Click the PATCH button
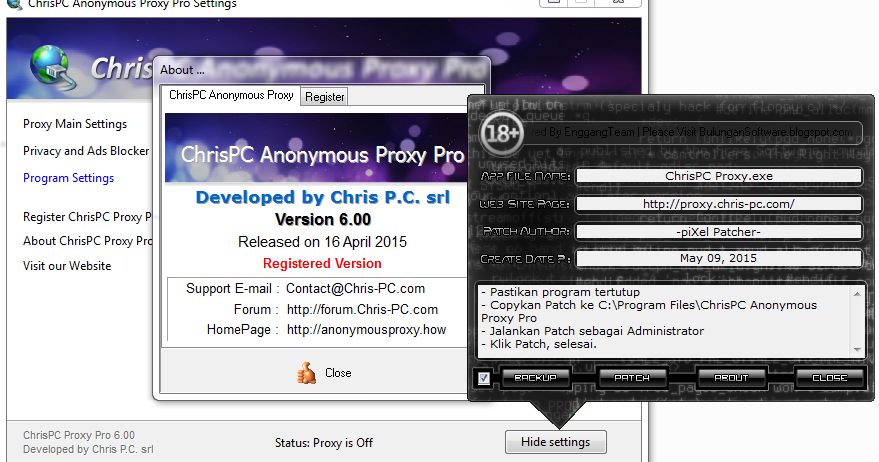 tap(632, 378)
